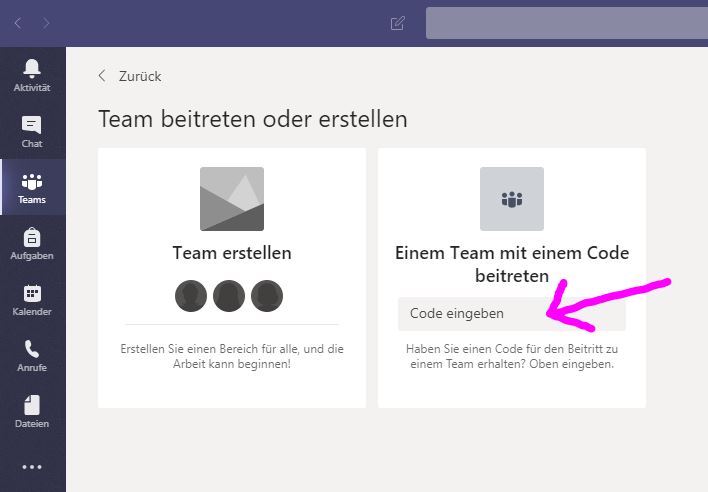Click the Team erstellen picture placeholder

(x=232, y=199)
